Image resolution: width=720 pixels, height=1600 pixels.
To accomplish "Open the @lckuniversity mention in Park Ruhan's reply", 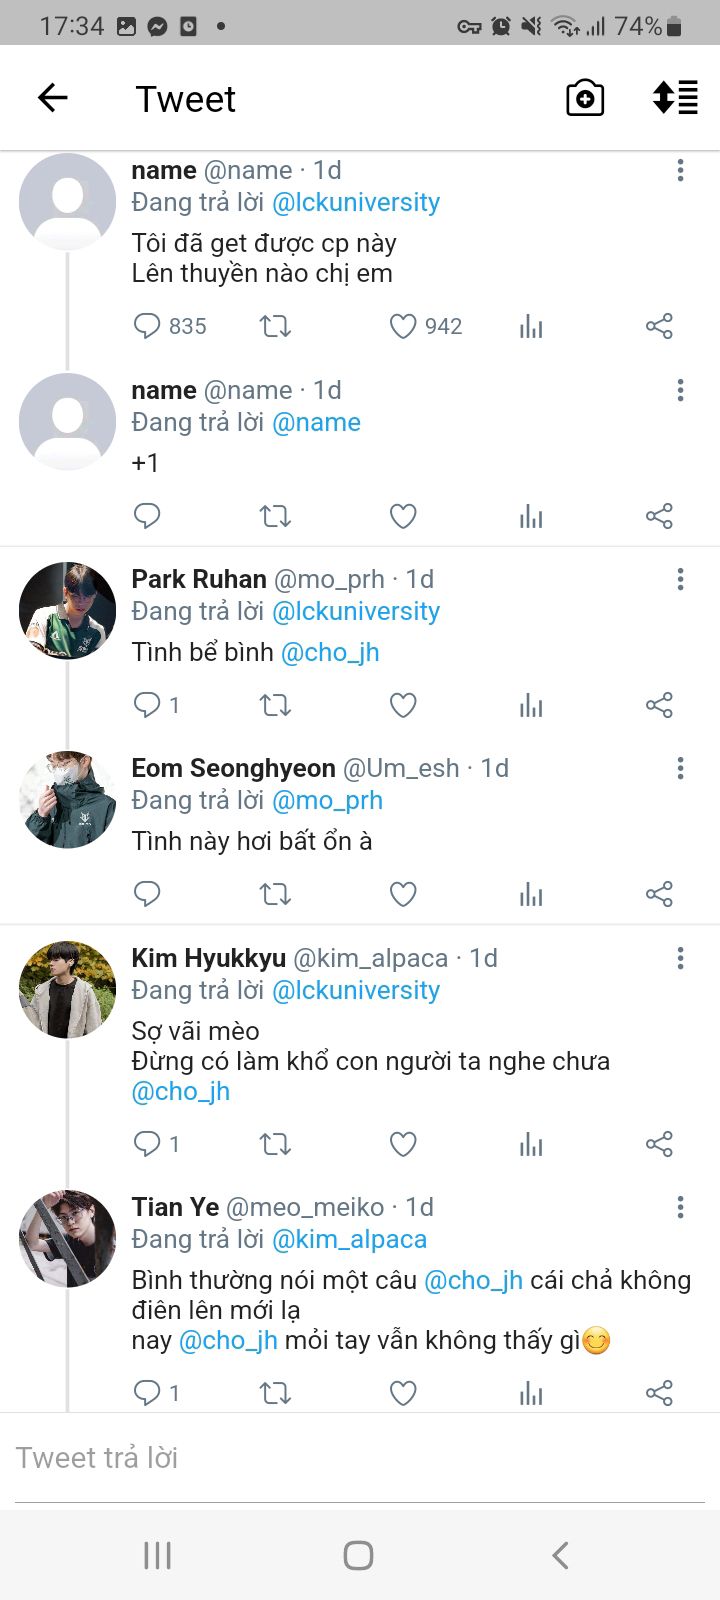I will point(356,611).
